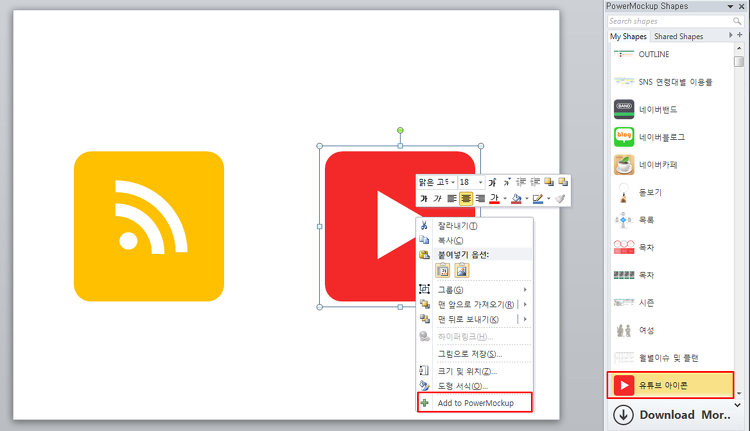Viewport: 750px width, 431px height.
Task: Paste as picture icon in paste options
Action: click(462, 270)
